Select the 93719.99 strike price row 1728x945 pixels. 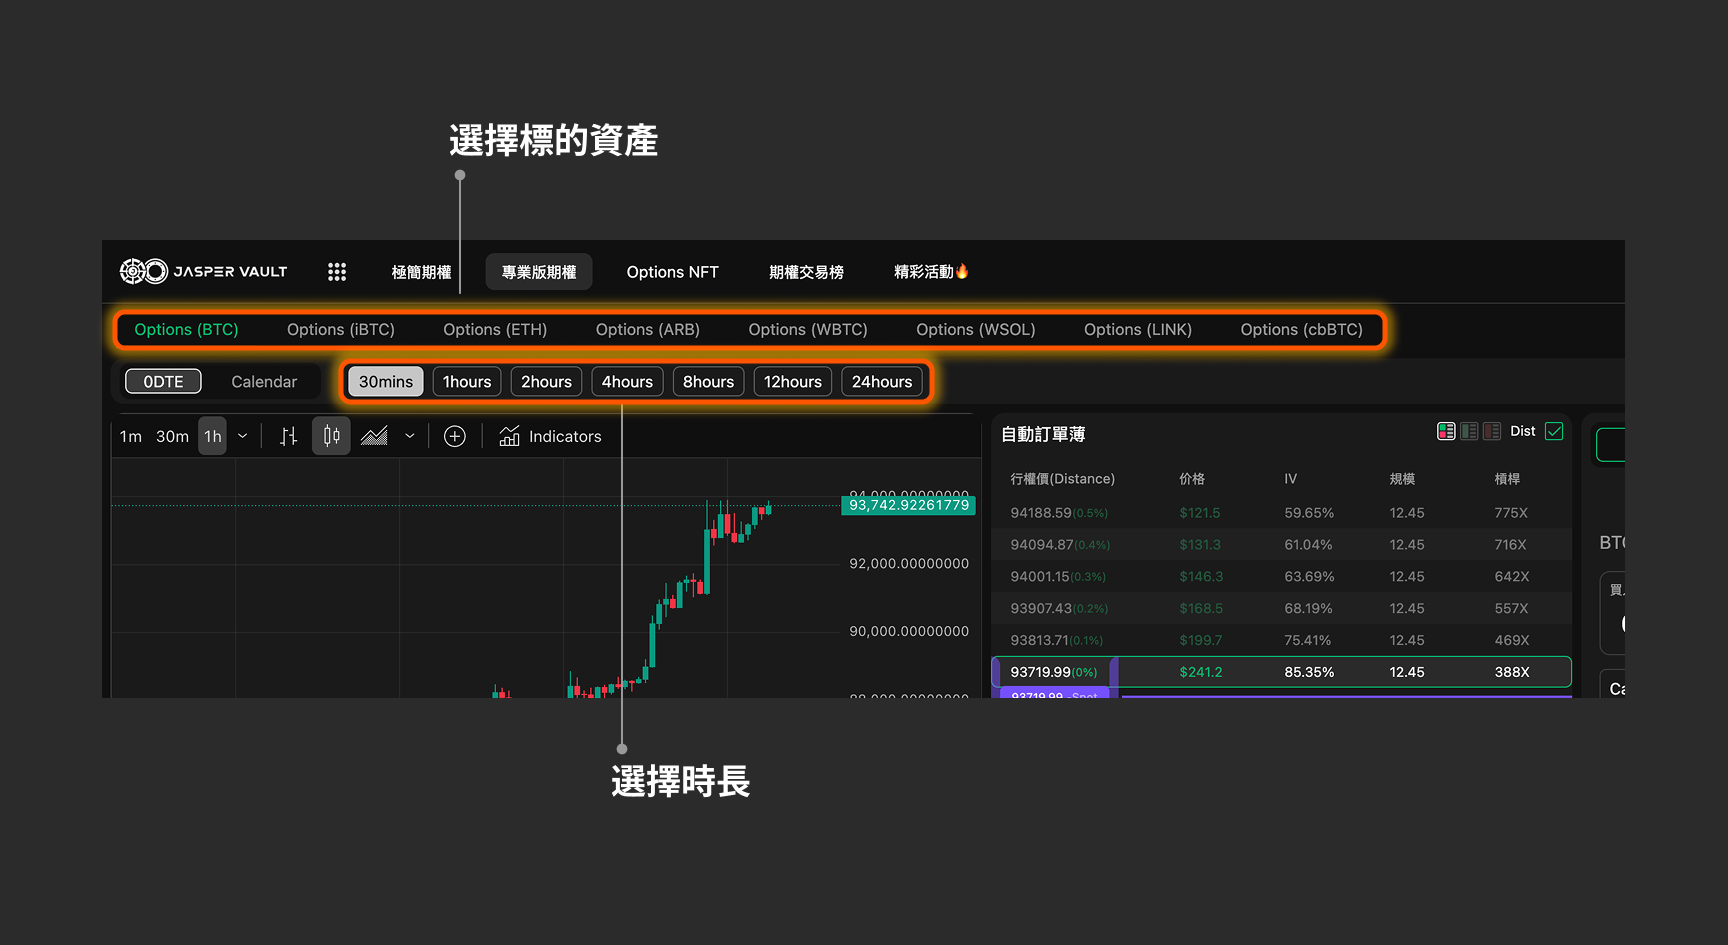(x=1280, y=672)
